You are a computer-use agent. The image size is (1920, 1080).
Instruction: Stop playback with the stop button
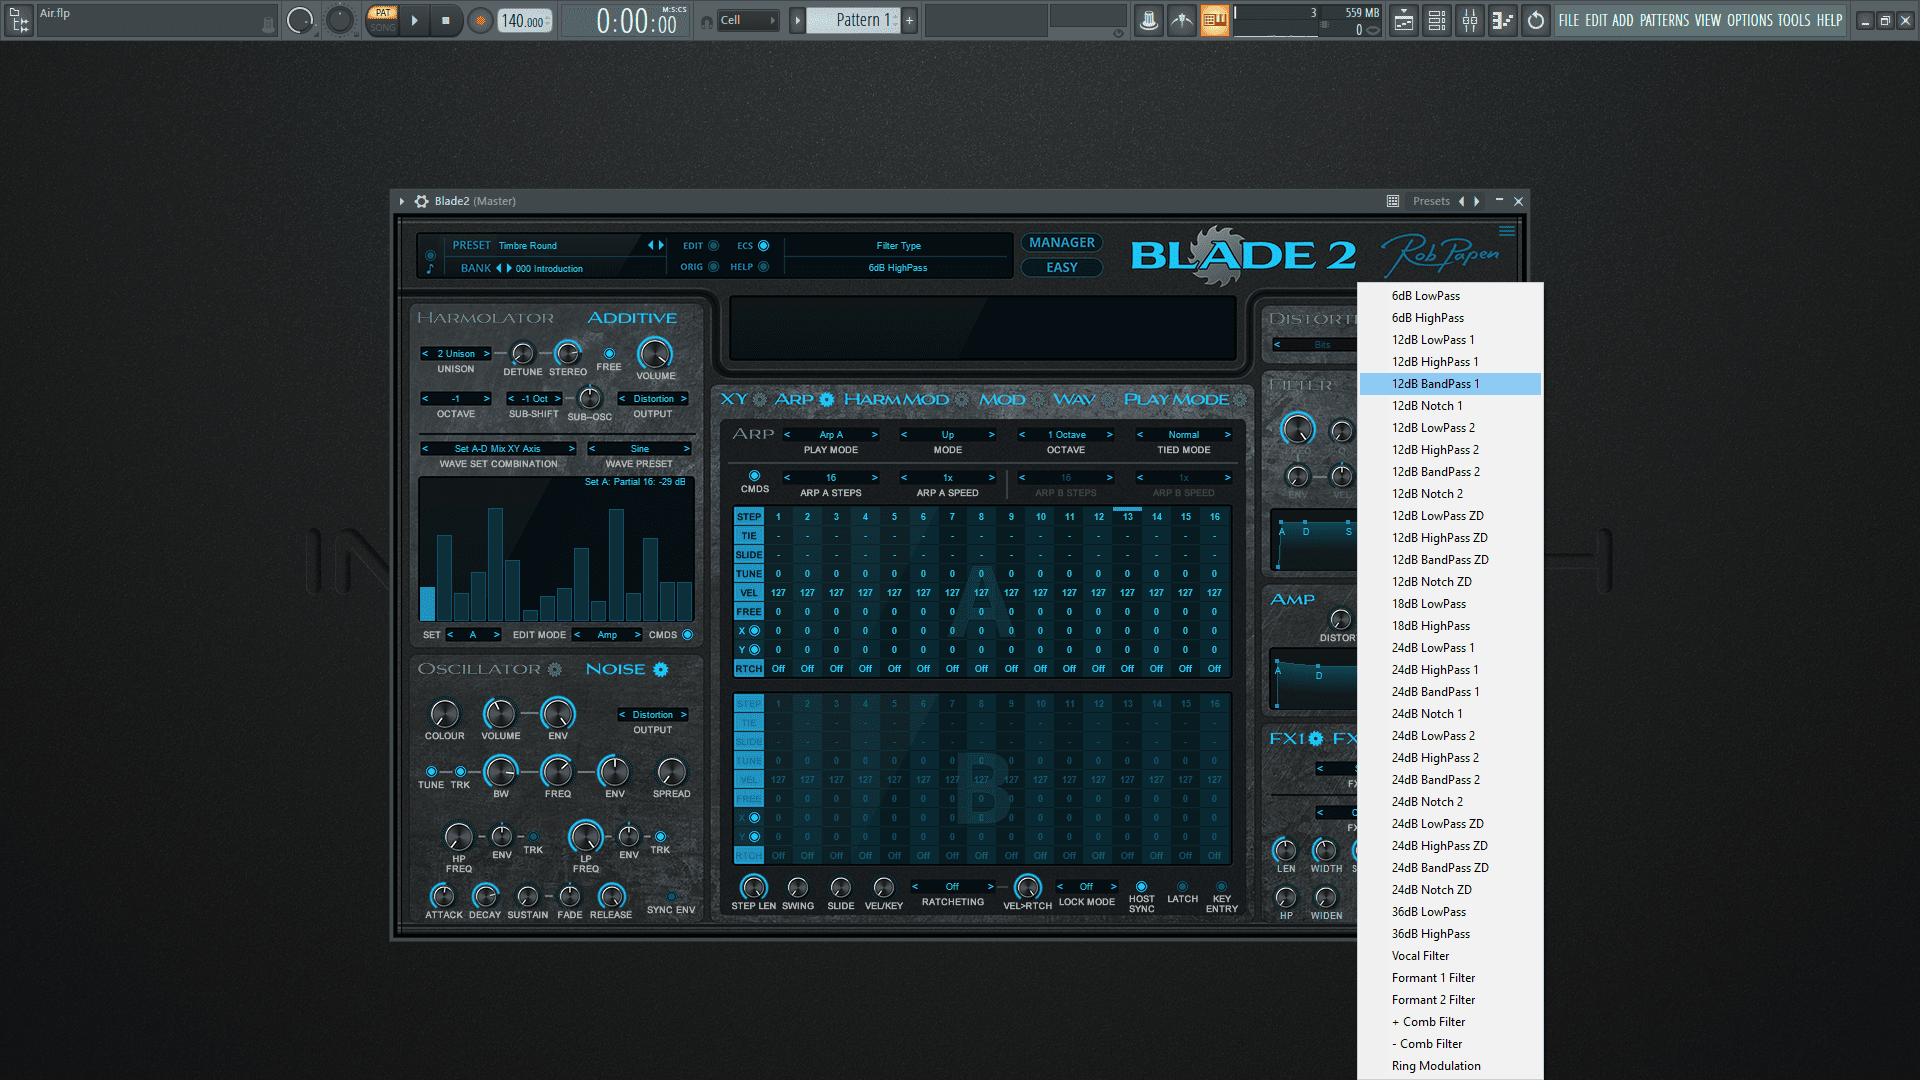pyautogui.click(x=446, y=20)
